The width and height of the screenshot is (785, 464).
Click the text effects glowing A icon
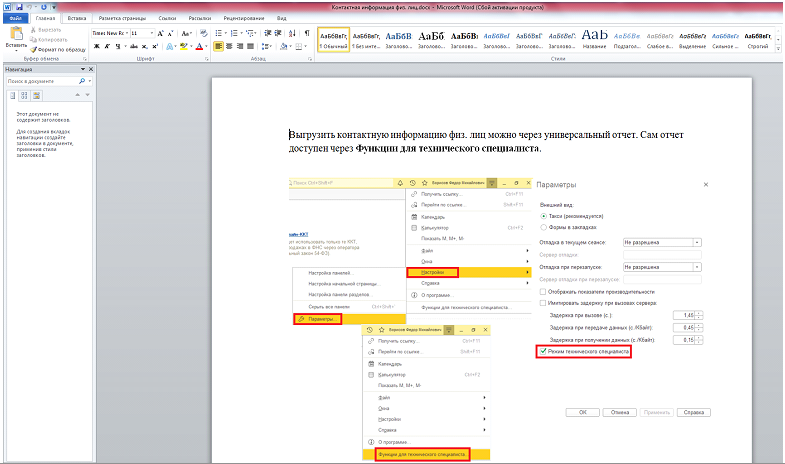click(169, 46)
